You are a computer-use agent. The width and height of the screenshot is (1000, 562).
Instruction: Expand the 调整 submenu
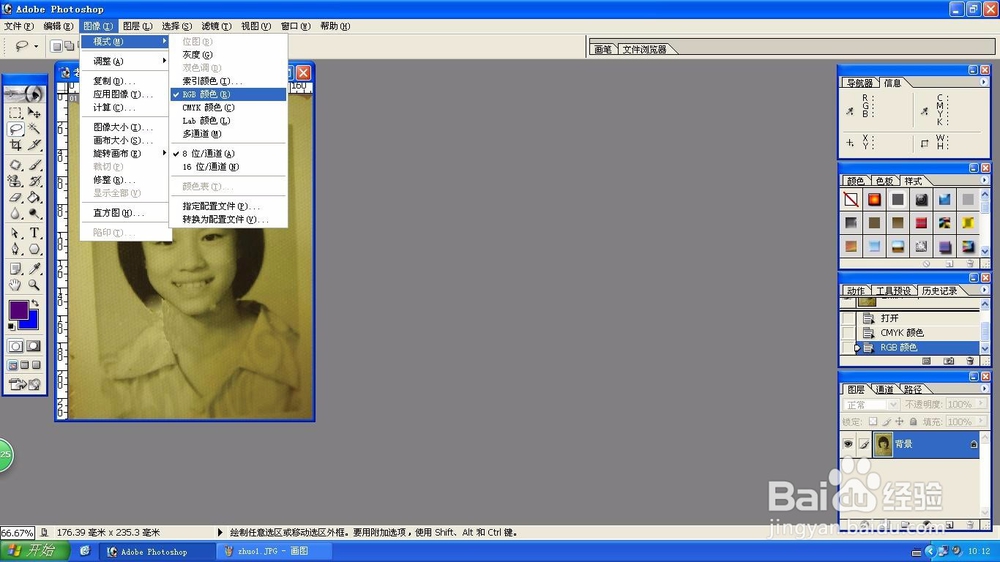click(x=125, y=61)
